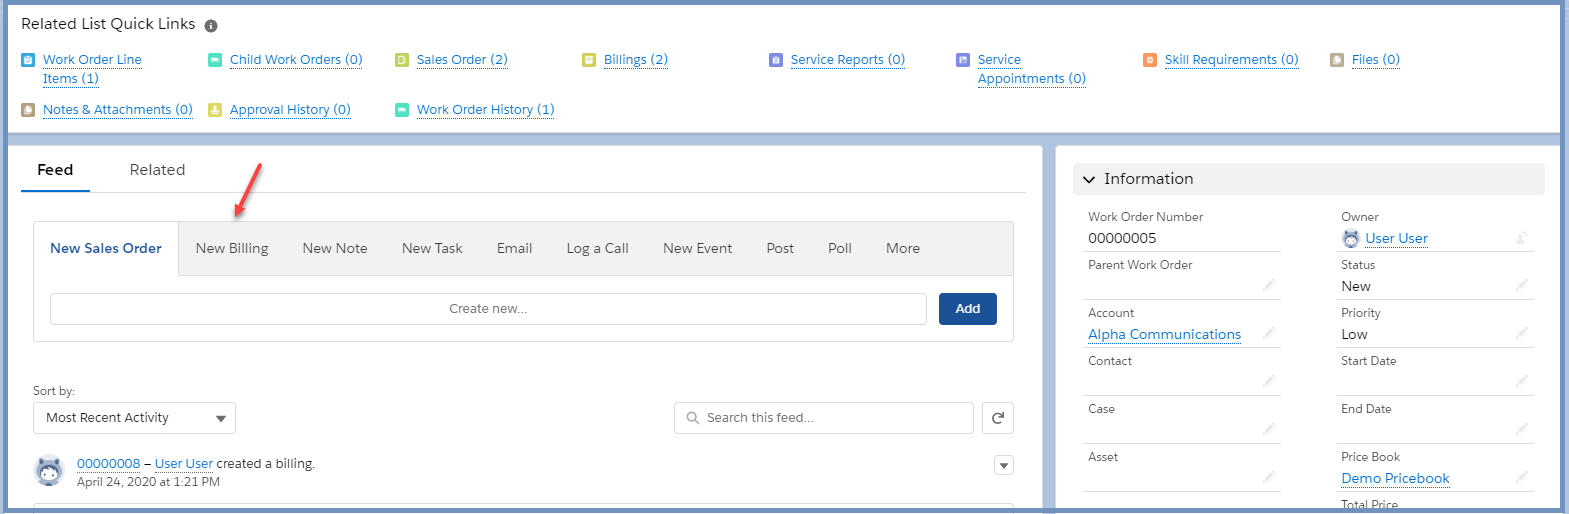Open Service Reports (0) link

tap(848, 60)
